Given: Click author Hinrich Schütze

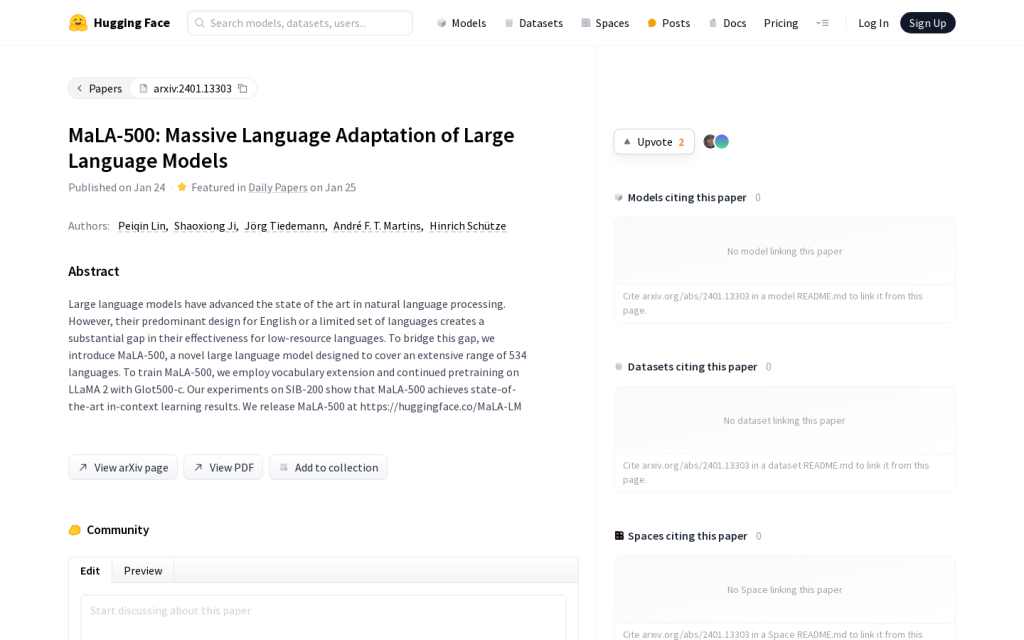Looking at the screenshot, I should [x=468, y=226].
